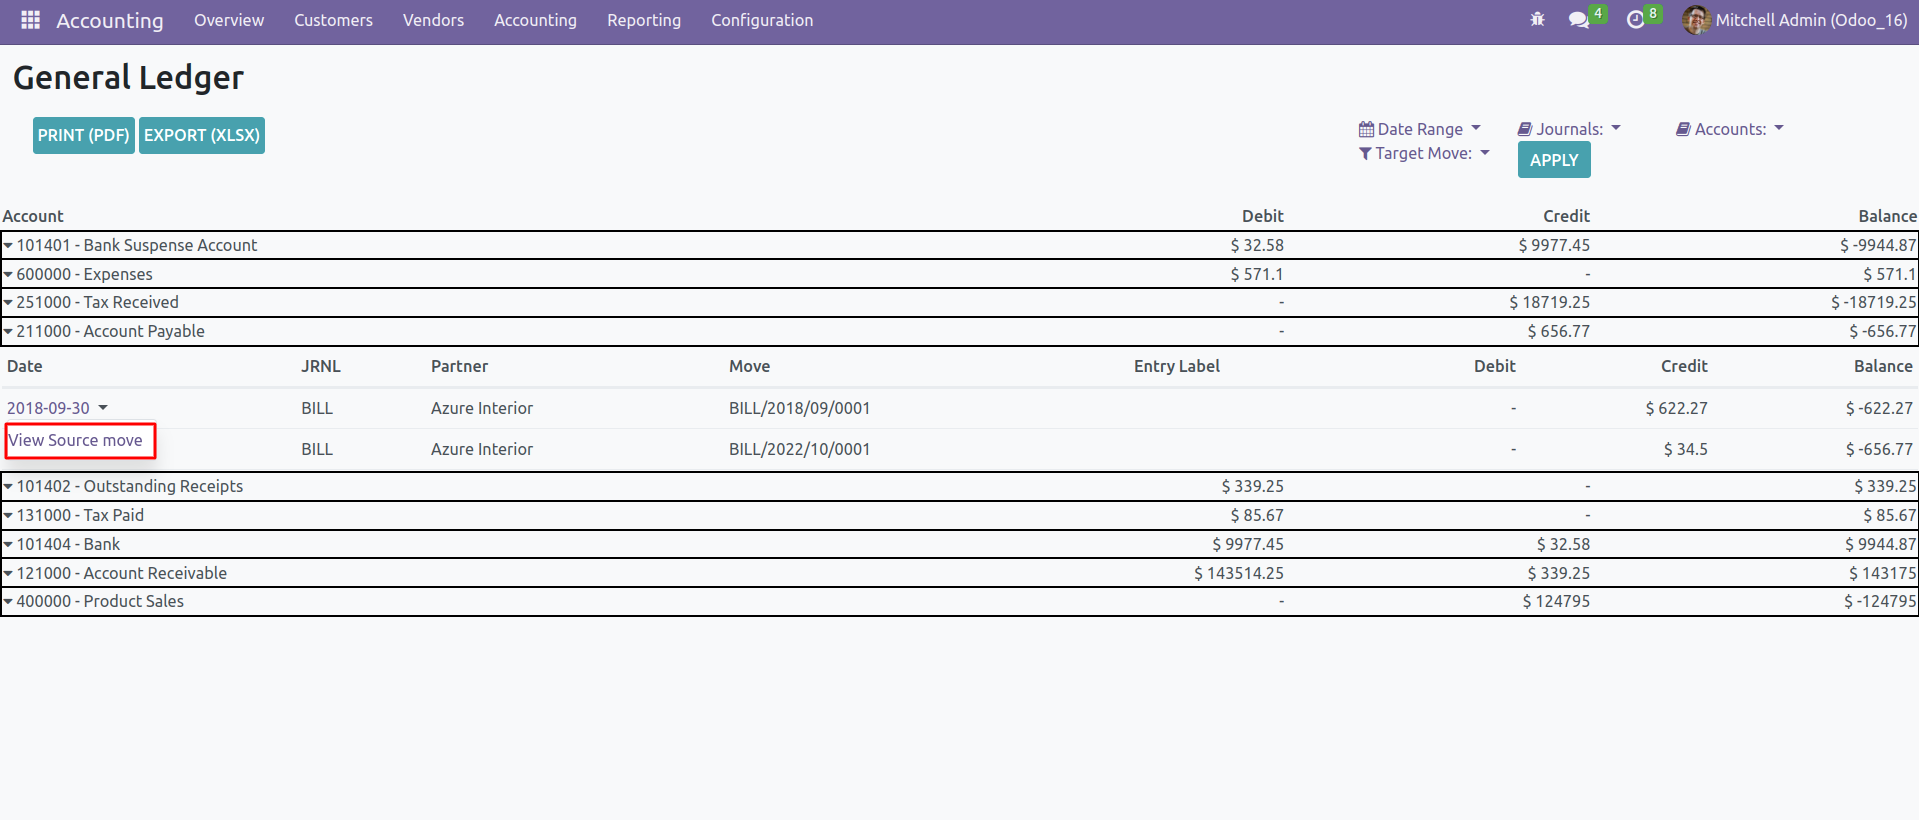Open the Accounts filter dropdown
Image resolution: width=1919 pixels, height=820 pixels.
click(x=1731, y=129)
